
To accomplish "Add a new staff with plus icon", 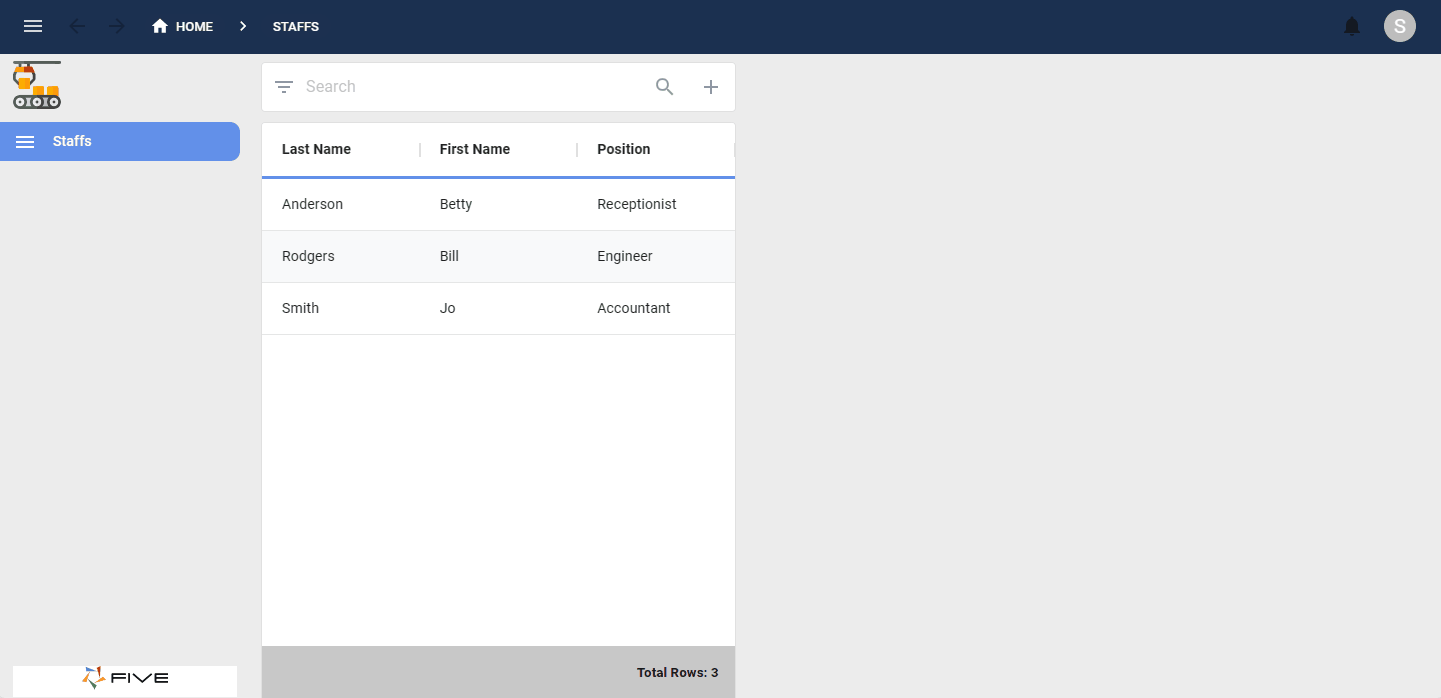I will pyautogui.click(x=711, y=87).
